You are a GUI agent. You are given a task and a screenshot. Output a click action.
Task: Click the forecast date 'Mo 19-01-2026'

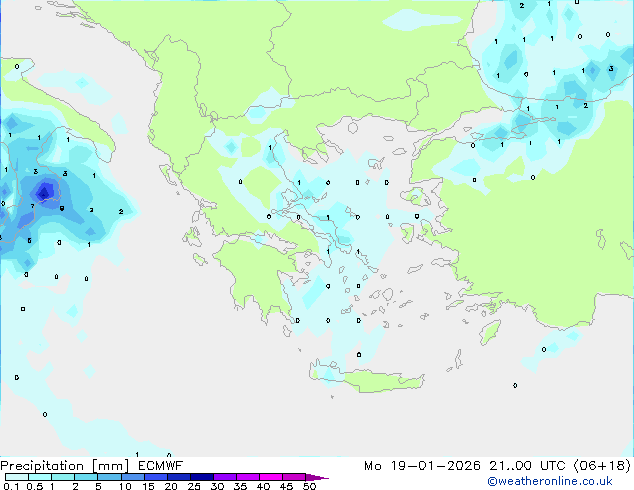click(422, 466)
